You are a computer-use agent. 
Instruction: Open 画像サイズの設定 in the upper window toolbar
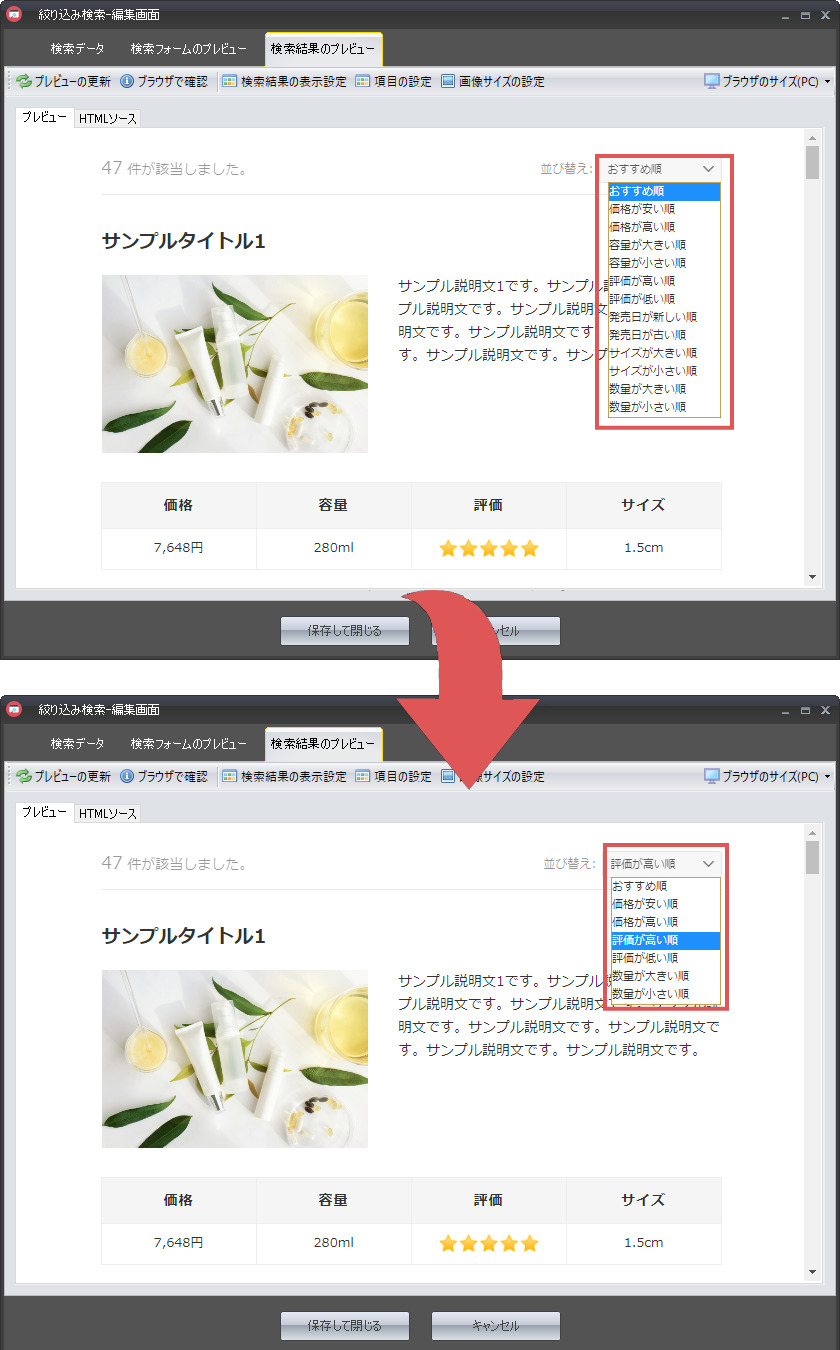(492, 81)
